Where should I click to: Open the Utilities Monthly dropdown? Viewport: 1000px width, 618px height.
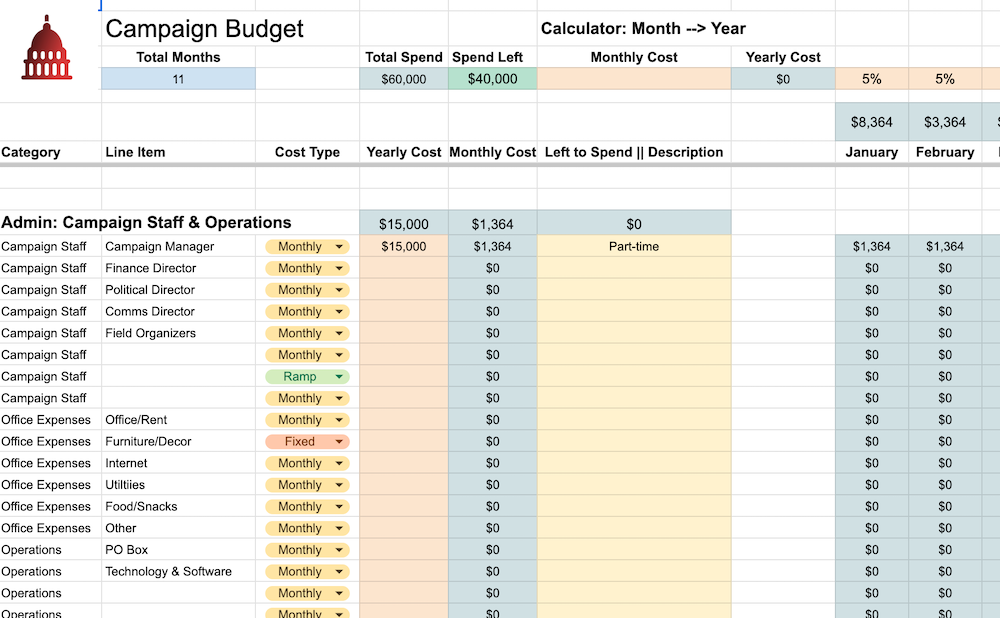306,484
